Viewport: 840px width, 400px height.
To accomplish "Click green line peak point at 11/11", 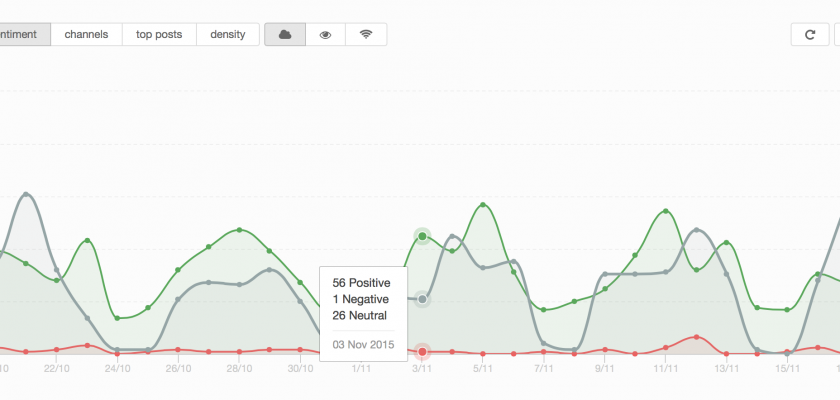I will 666,211.
